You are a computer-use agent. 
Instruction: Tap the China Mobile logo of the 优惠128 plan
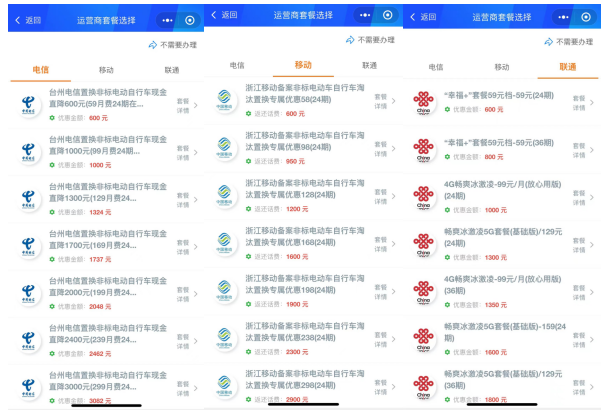pos(224,196)
